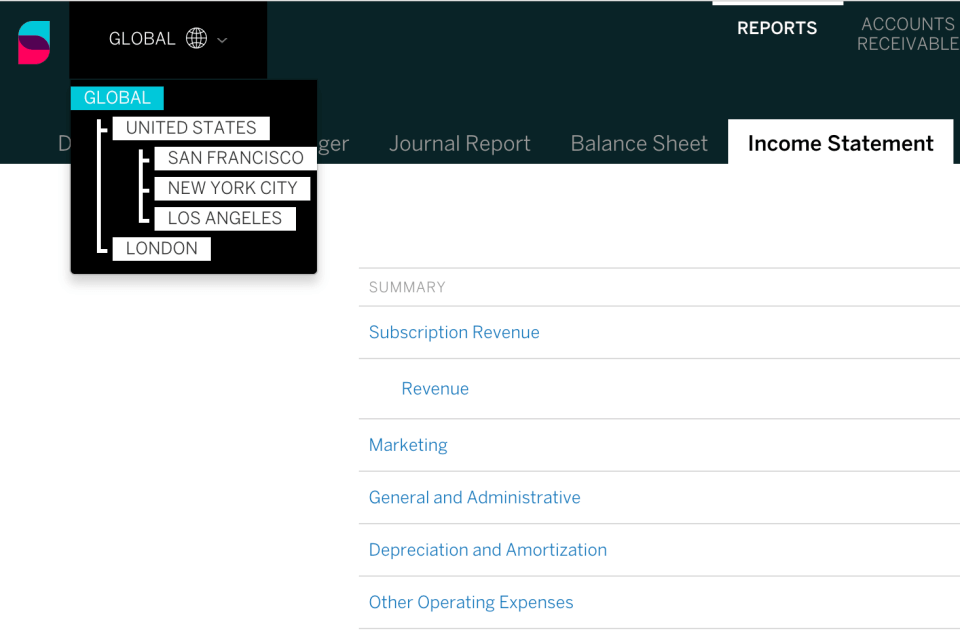
Task: Click the SUMMARY column header
Action: pos(407,287)
